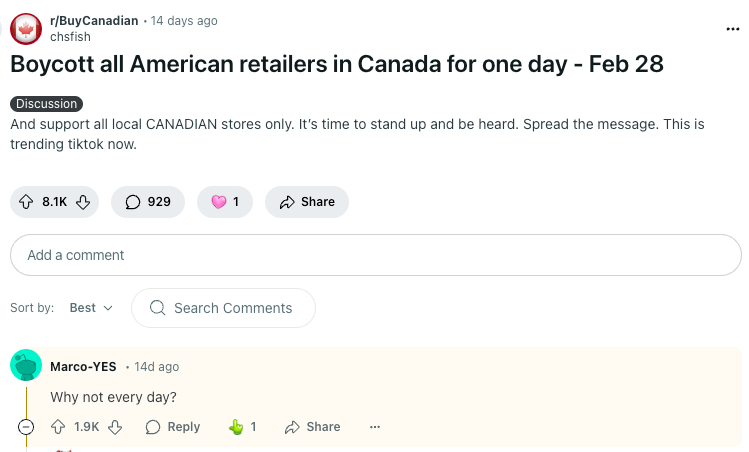Select the Discussion flair tag
This screenshot has height=452, width=749.
tap(46, 104)
